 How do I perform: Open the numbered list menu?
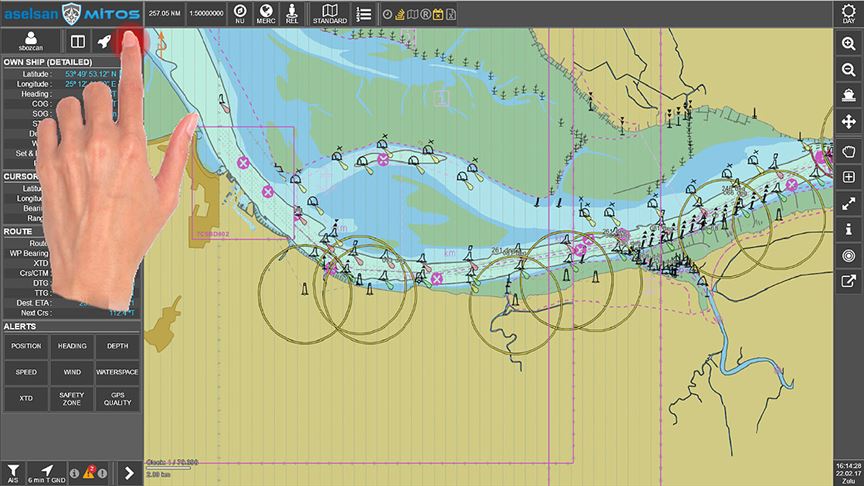363,13
